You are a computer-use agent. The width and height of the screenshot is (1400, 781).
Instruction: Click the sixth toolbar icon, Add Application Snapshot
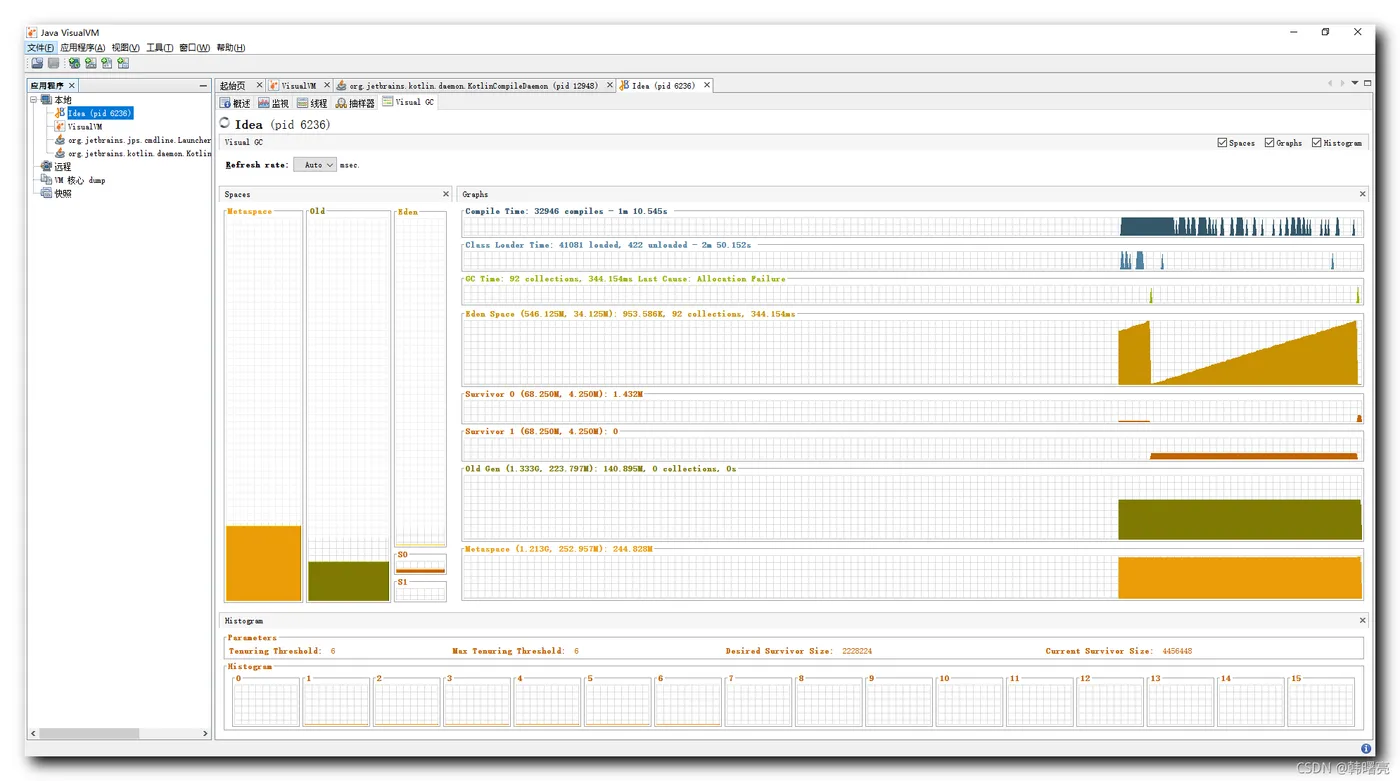(x=123, y=63)
